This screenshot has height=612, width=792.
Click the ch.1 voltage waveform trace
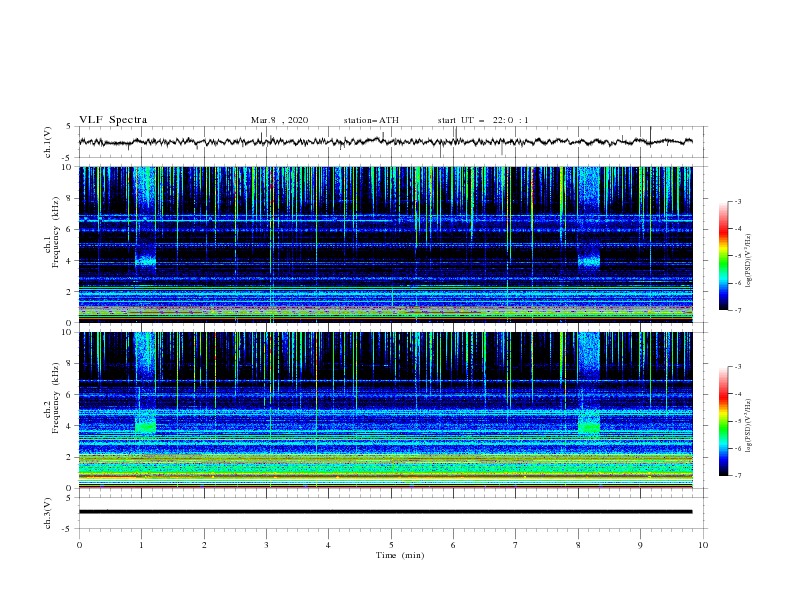pyautogui.click(x=385, y=142)
